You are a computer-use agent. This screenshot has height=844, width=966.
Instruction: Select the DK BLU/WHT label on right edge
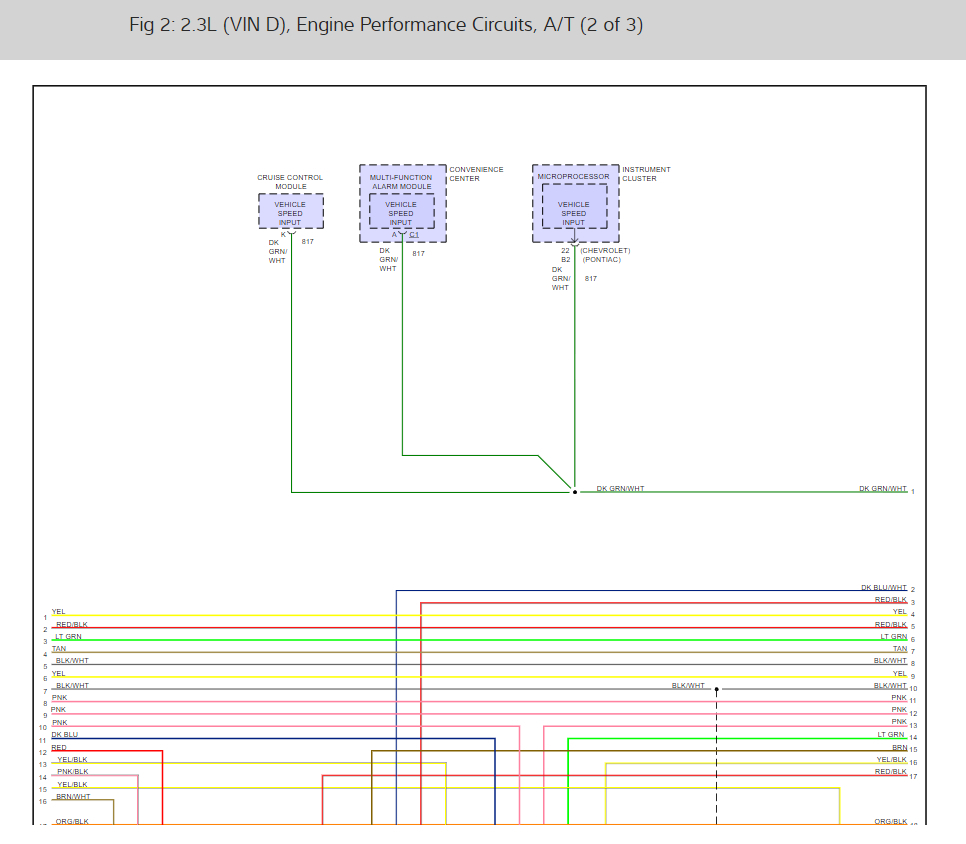click(x=883, y=588)
